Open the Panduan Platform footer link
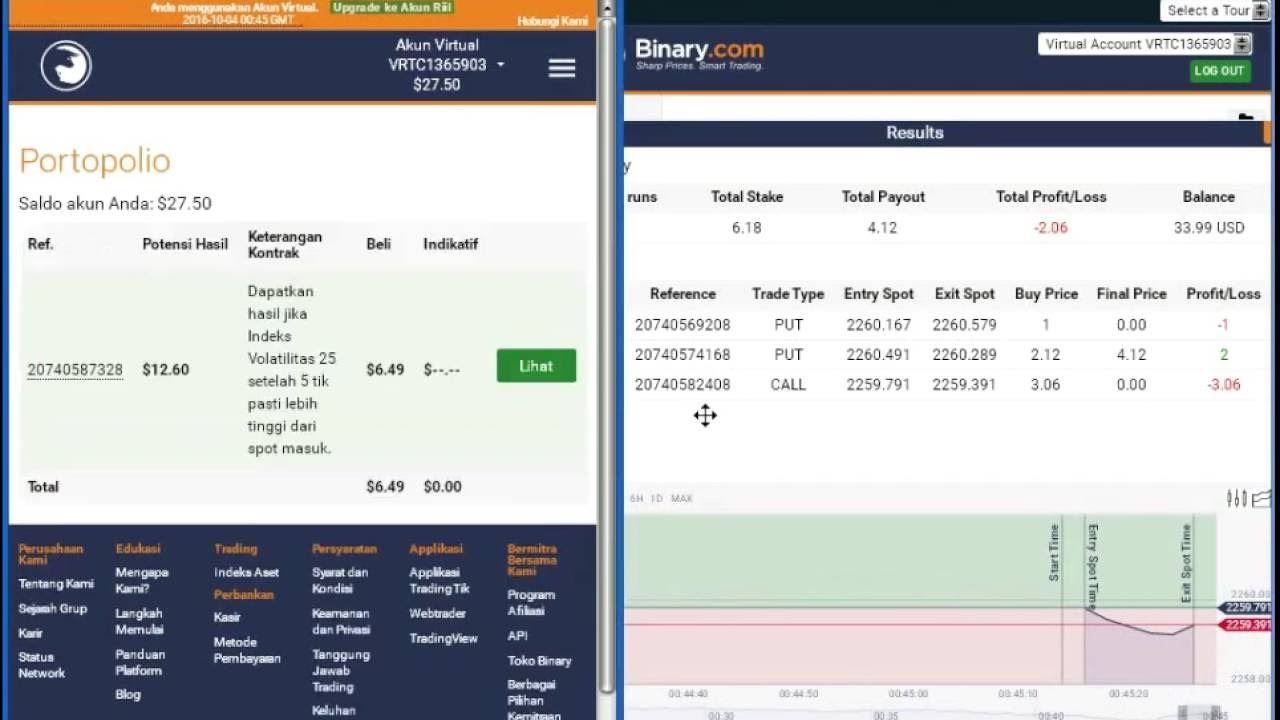Screen dimensions: 1280x720 141,662
